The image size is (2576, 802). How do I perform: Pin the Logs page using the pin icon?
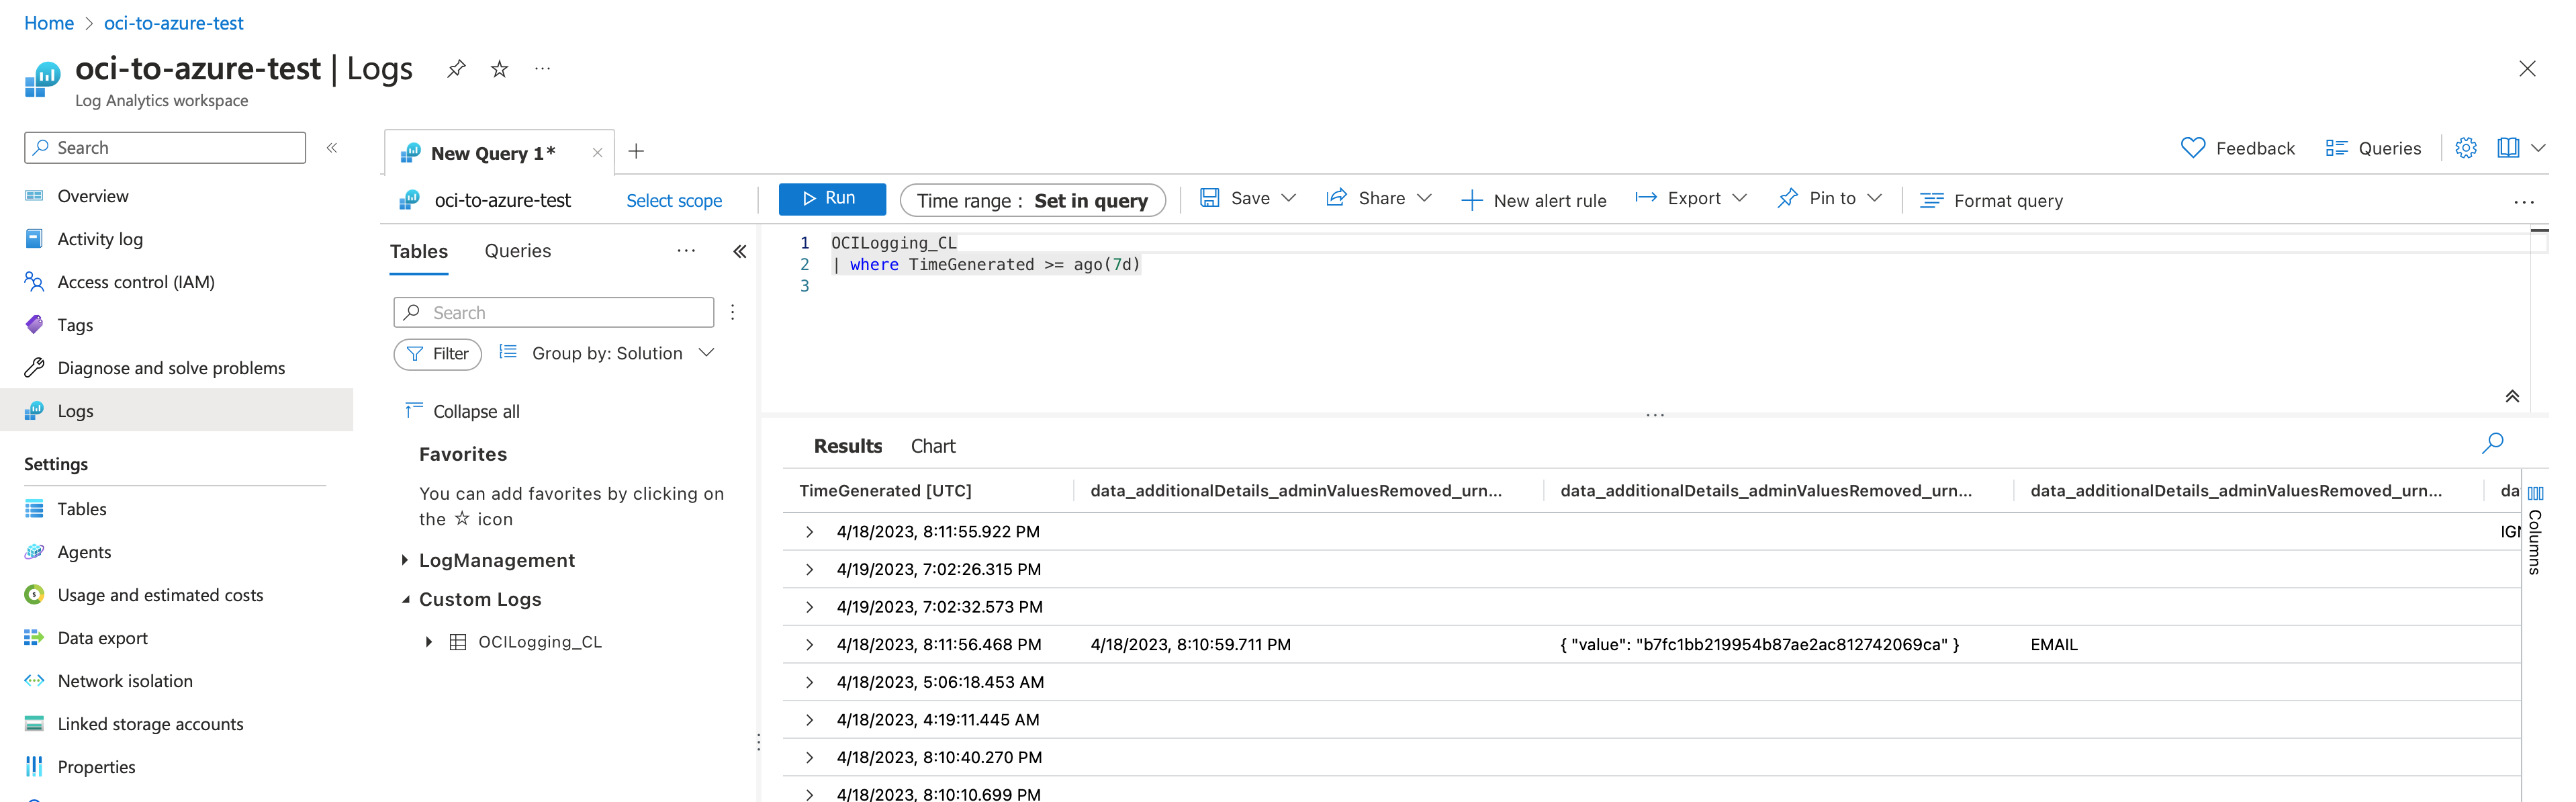click(456, 68)
